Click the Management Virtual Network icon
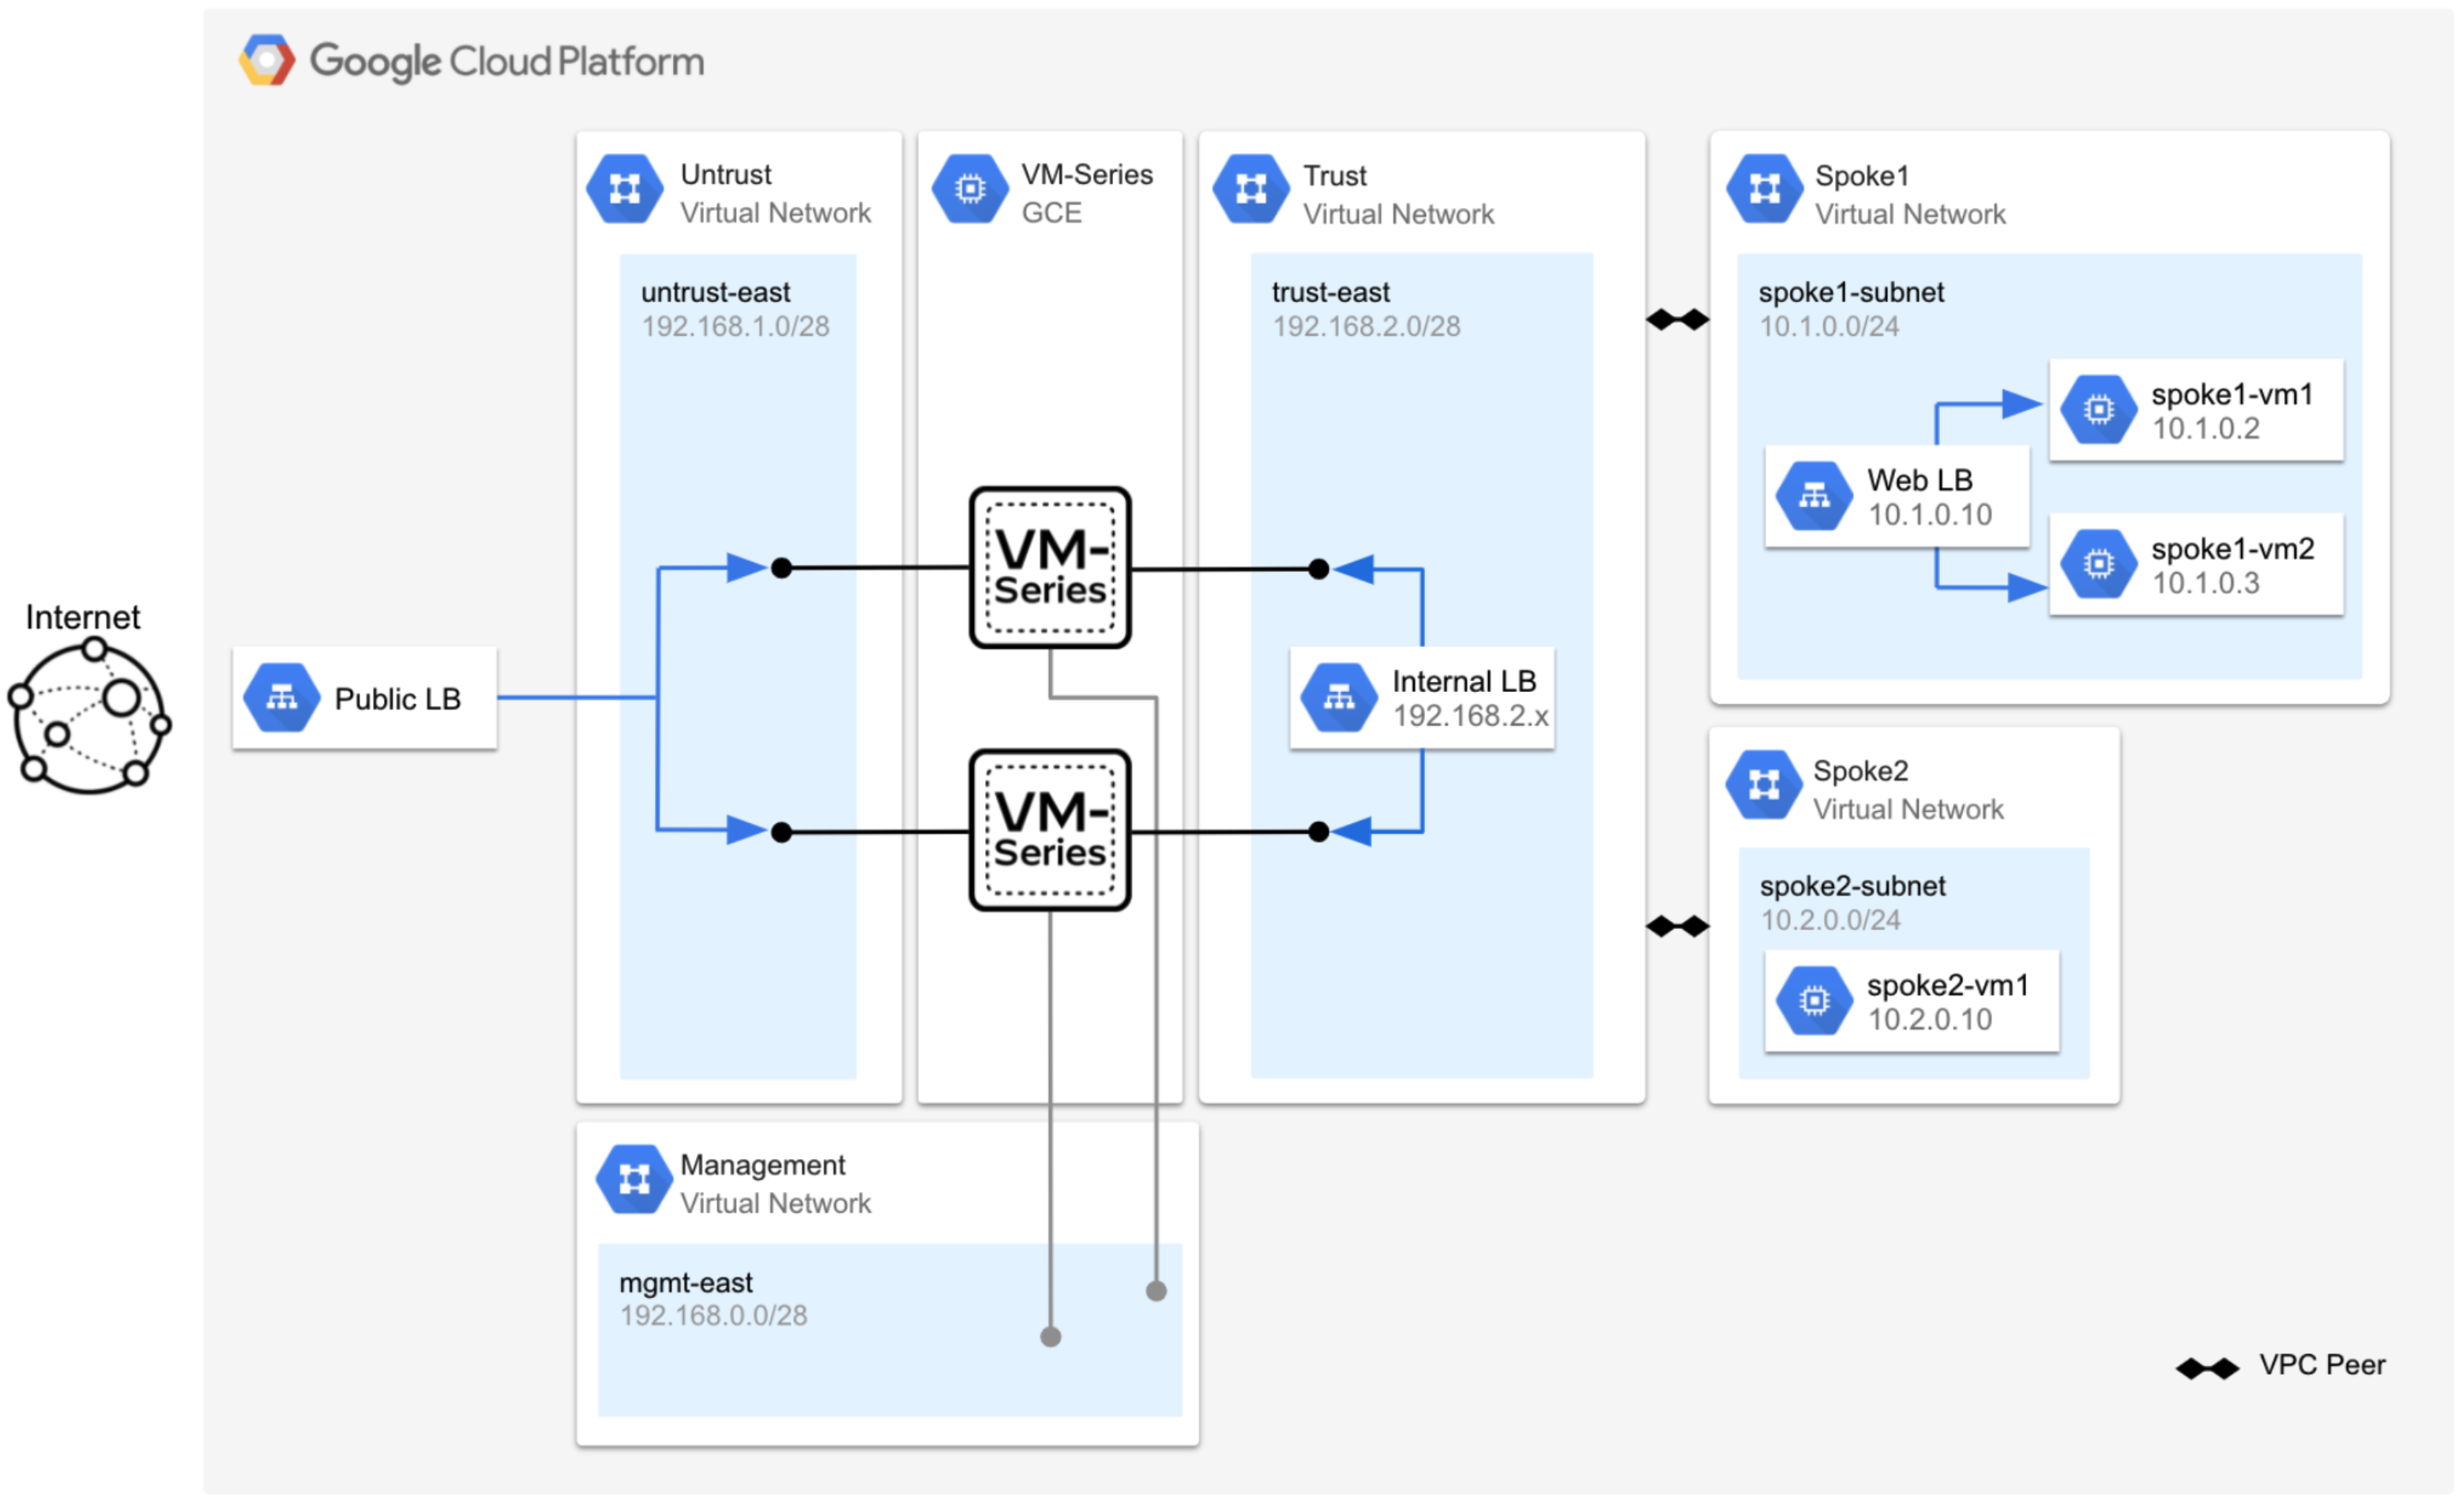Image resolution: width=2463 pixels, height=1512 pixels. coord(634,1179)
